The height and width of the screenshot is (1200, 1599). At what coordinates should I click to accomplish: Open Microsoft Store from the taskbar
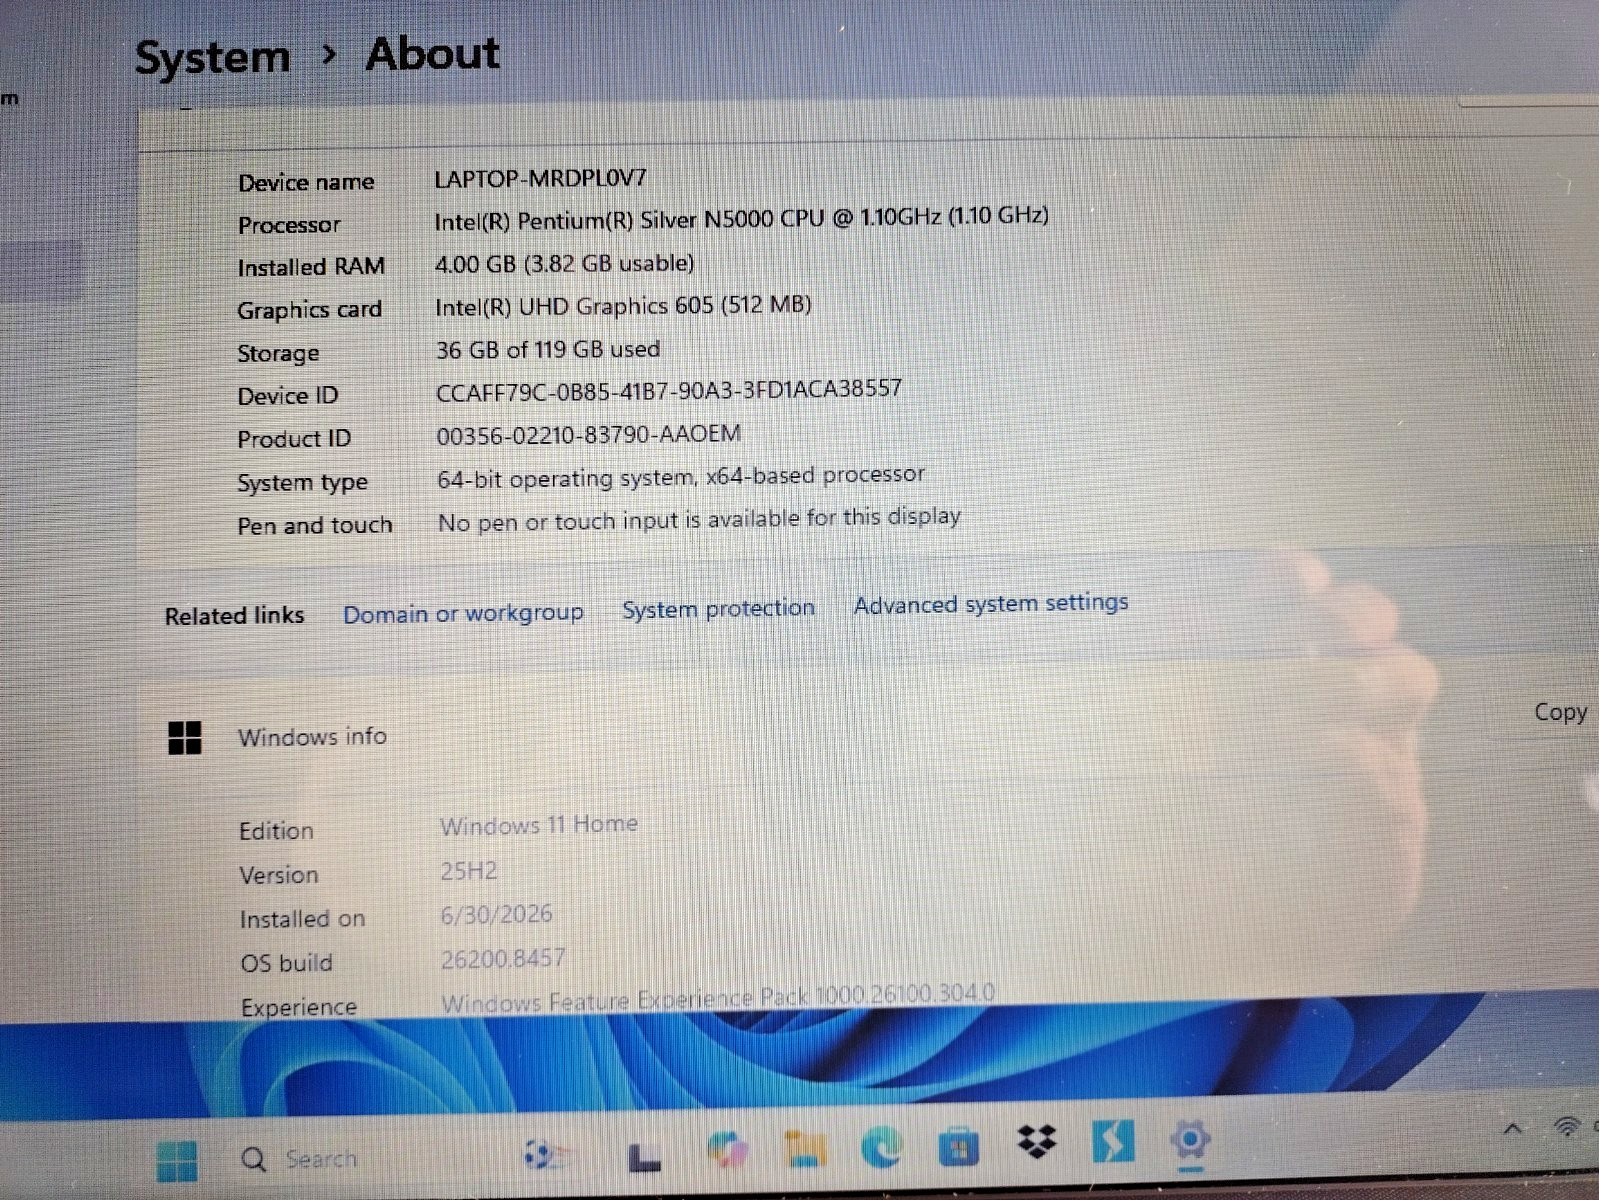click(x=959, y=1146)
